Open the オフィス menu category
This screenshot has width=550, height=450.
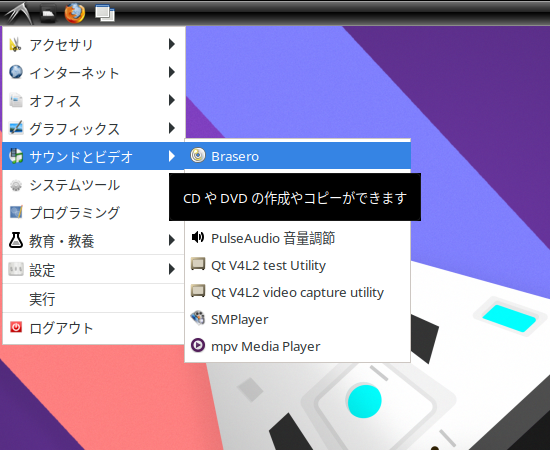click(94, 101)
